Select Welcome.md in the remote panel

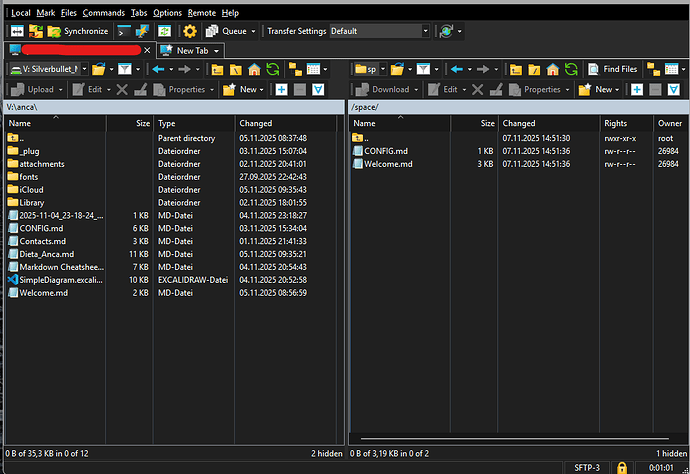pos(388,164)
